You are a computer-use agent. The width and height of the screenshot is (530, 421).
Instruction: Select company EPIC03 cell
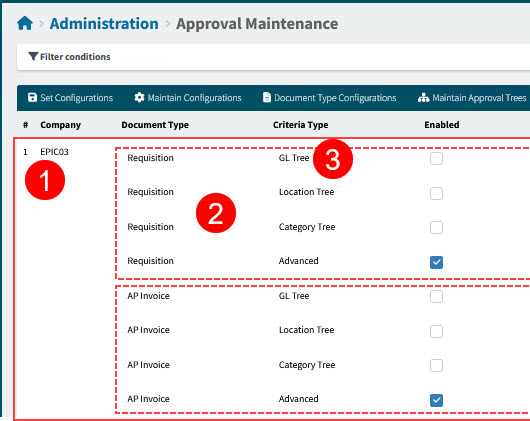(x=54, y=152)
